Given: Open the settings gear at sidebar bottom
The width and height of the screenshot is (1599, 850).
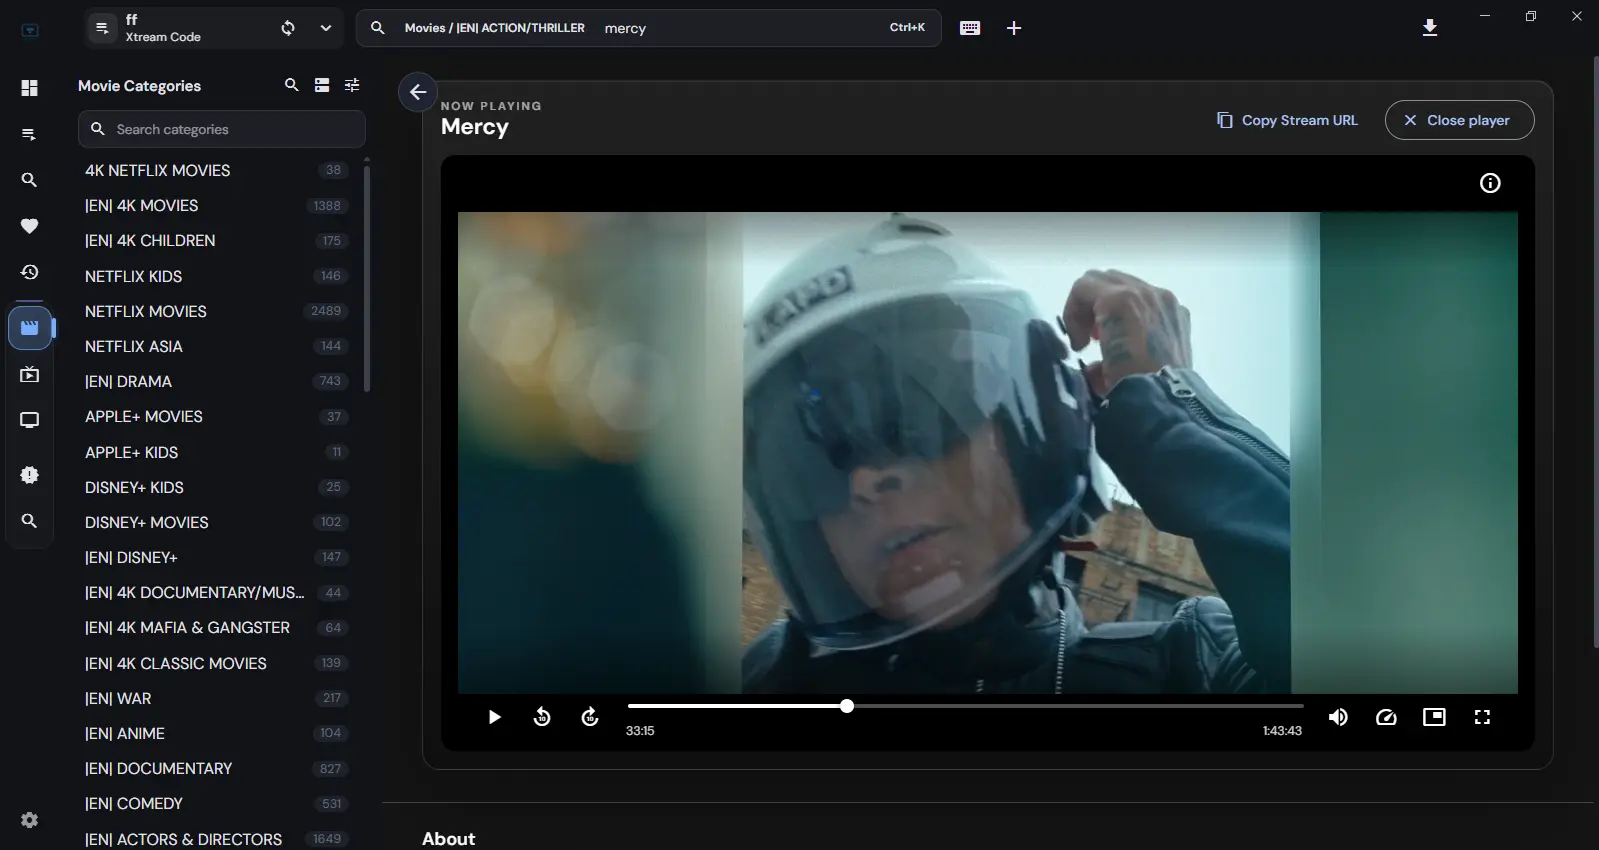Looking at the screenshot, I should coord(30,820).
